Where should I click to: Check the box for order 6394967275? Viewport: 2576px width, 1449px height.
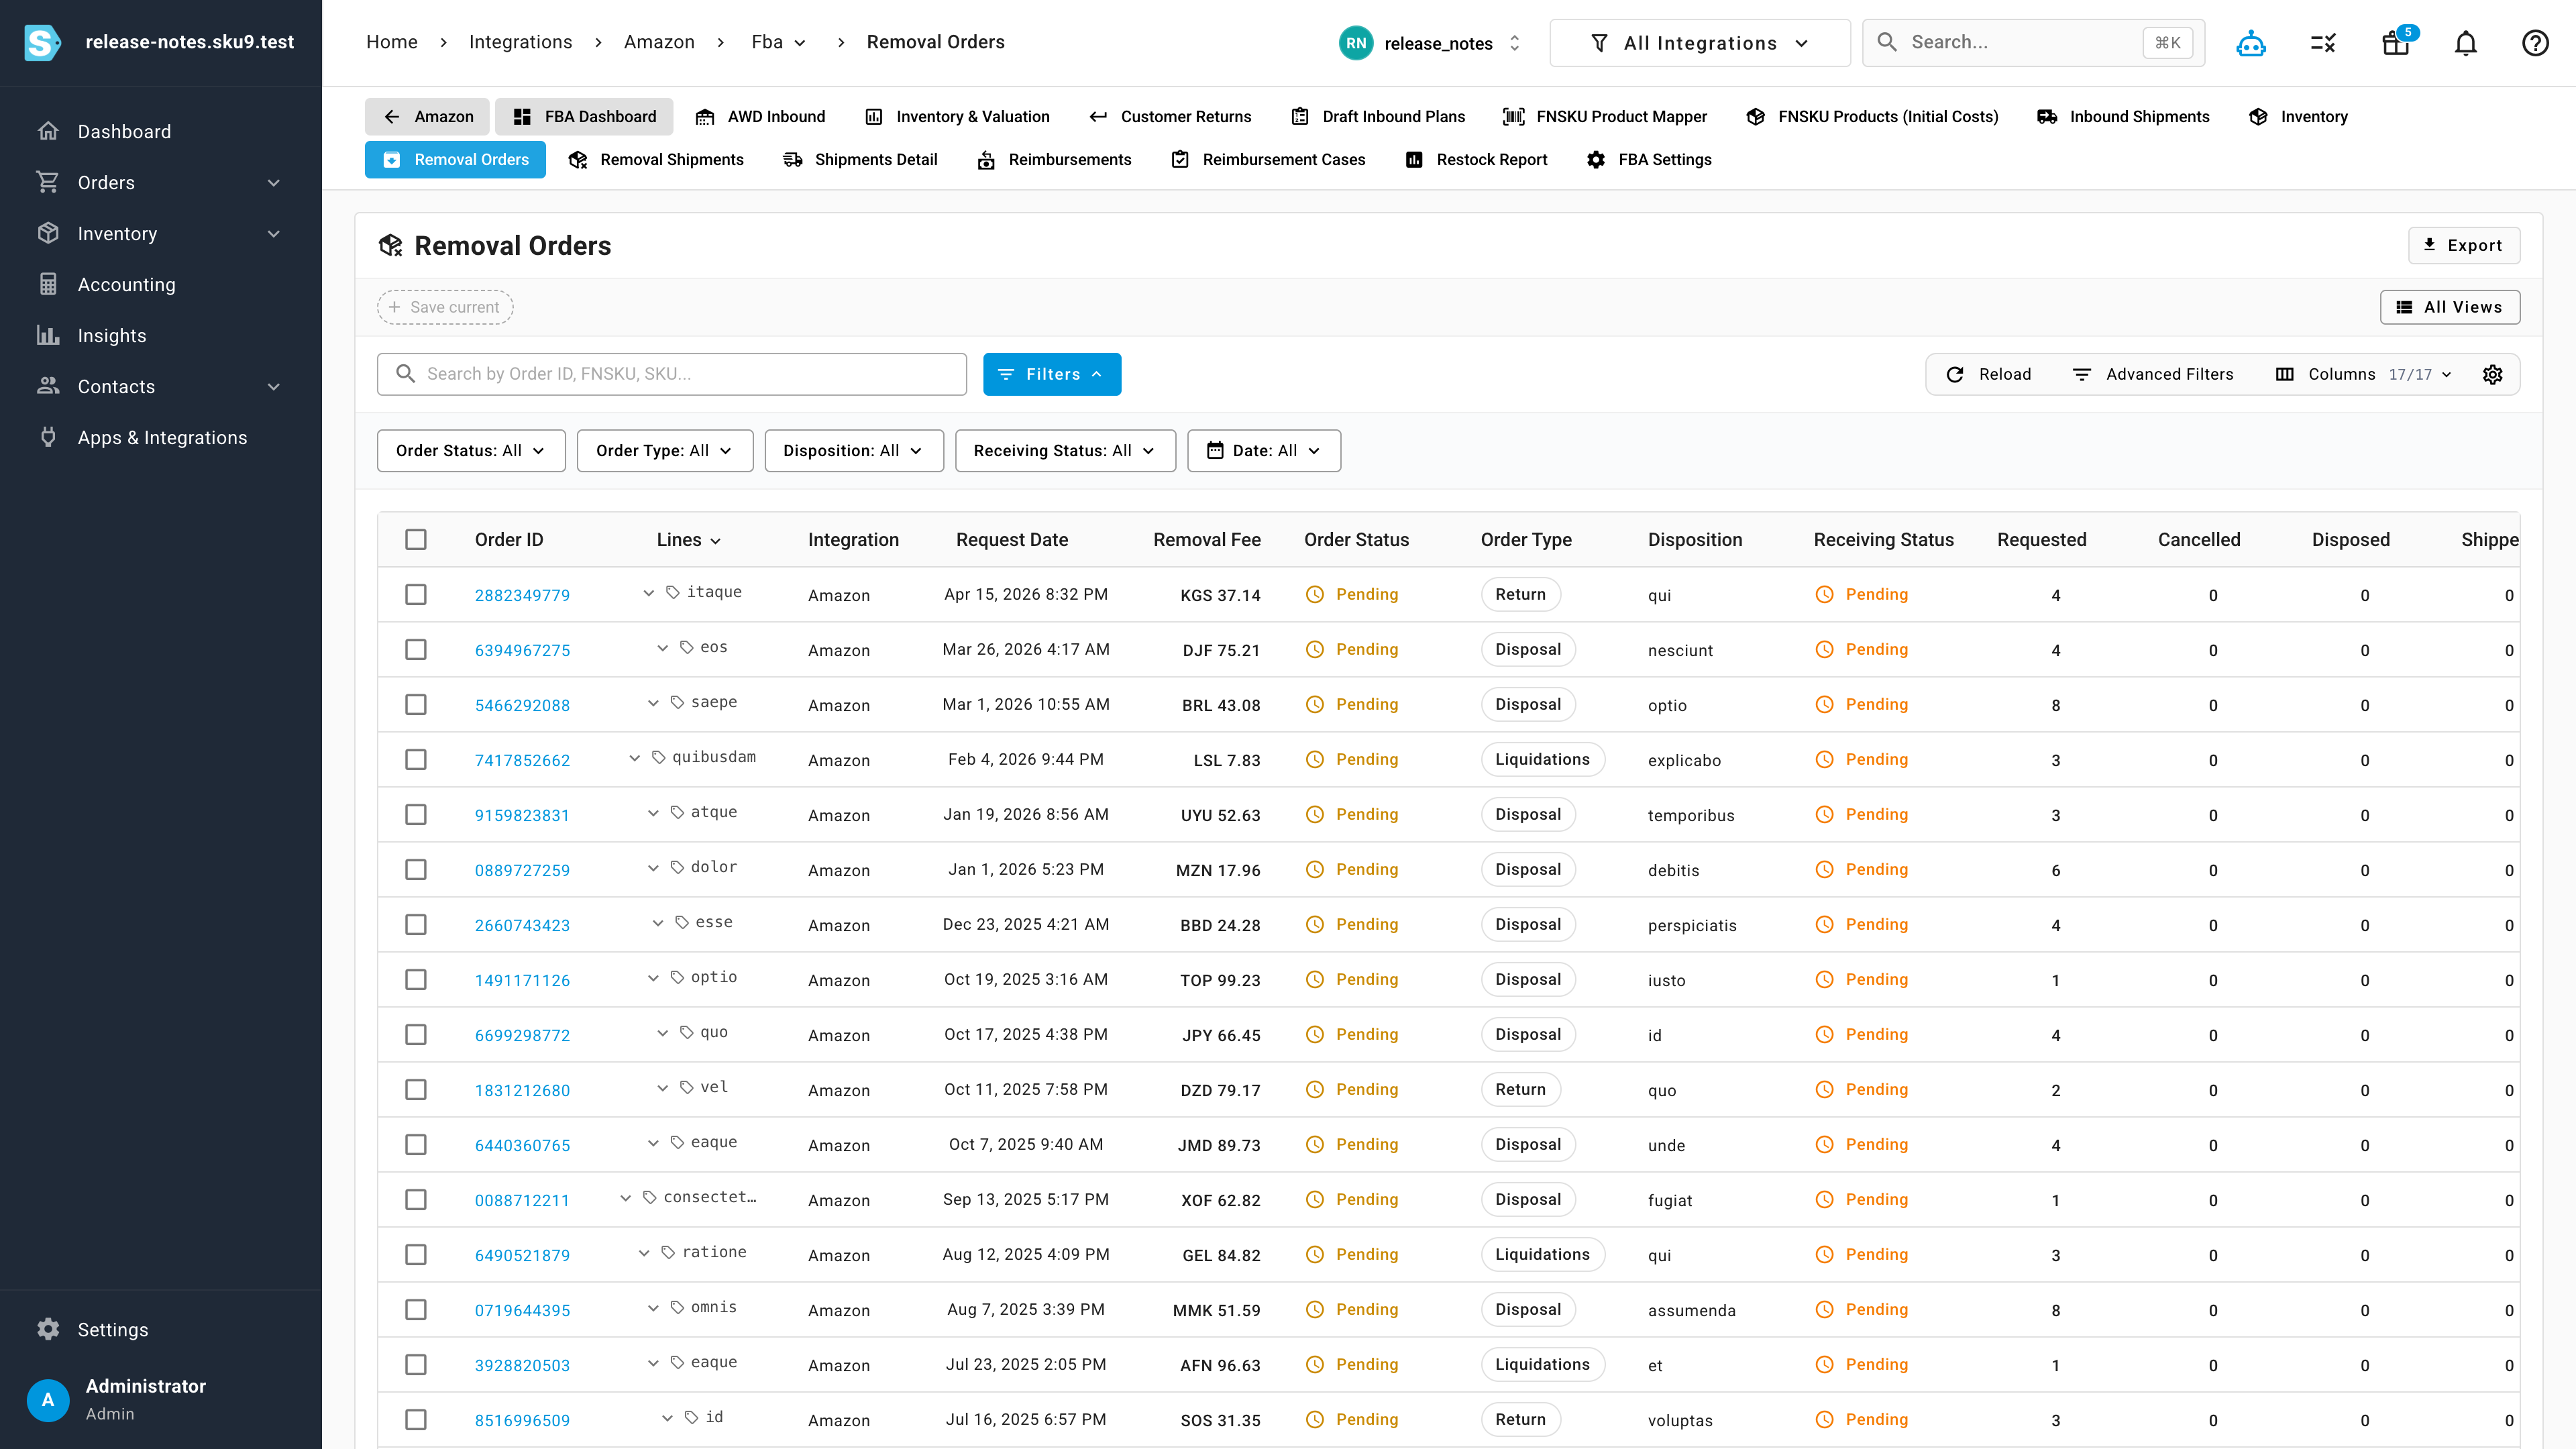pyautogui.click(x=416, y=649)
